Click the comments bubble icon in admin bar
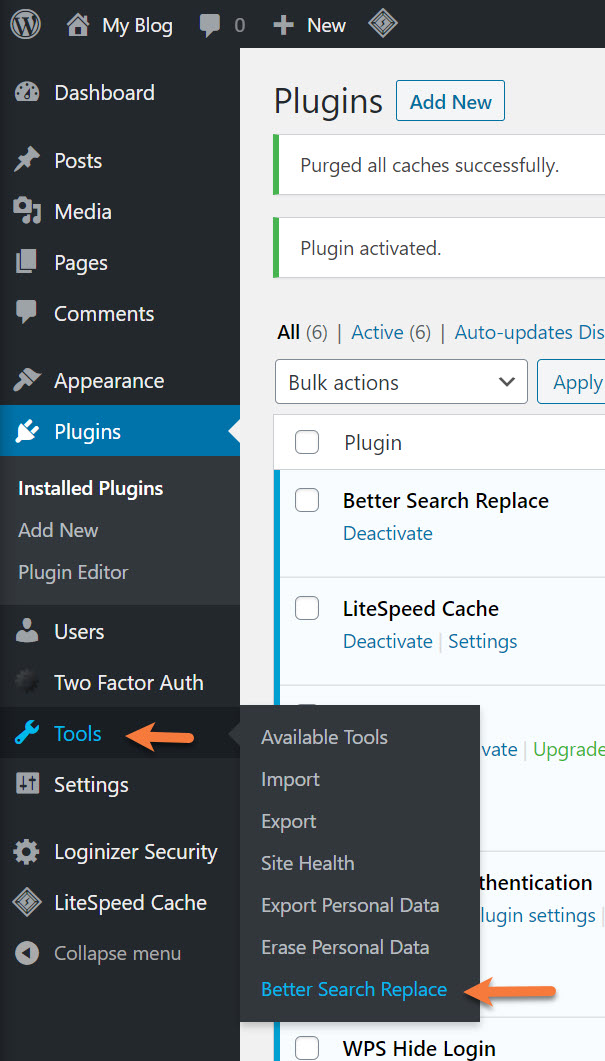The image size is (605, 1061). coord(210,26)
